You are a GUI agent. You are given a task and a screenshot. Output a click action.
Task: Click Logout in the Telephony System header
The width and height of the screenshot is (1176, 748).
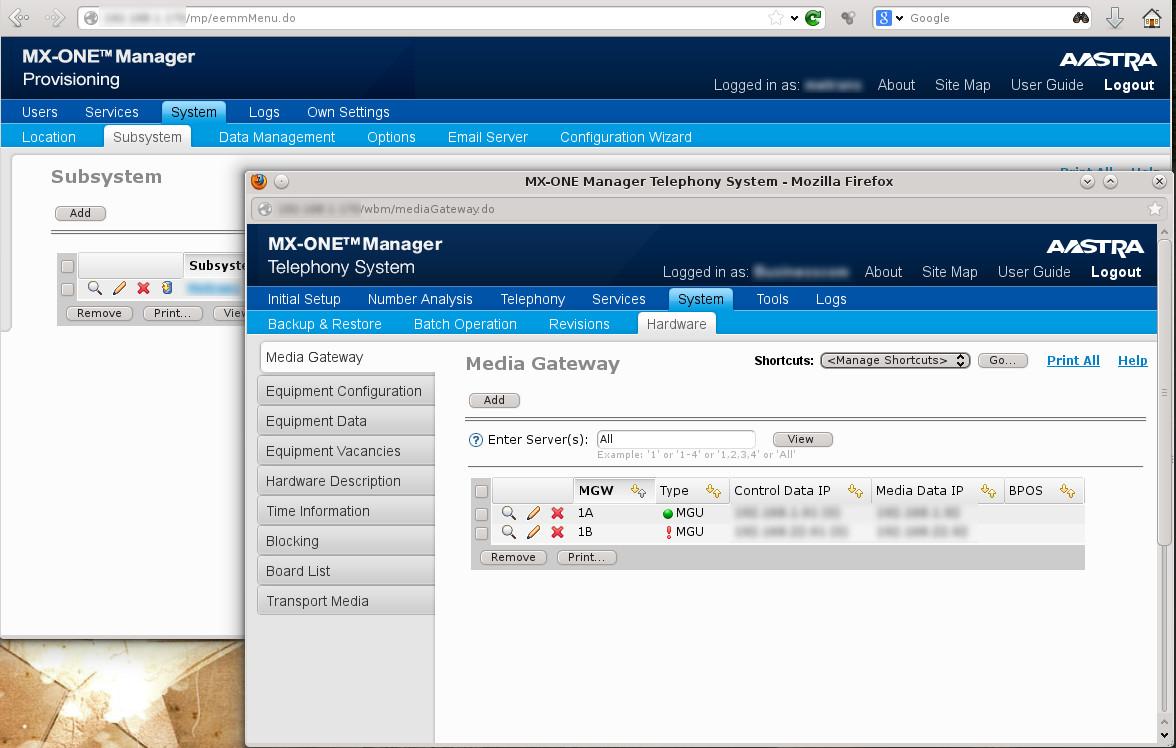tap(1116, 272)
